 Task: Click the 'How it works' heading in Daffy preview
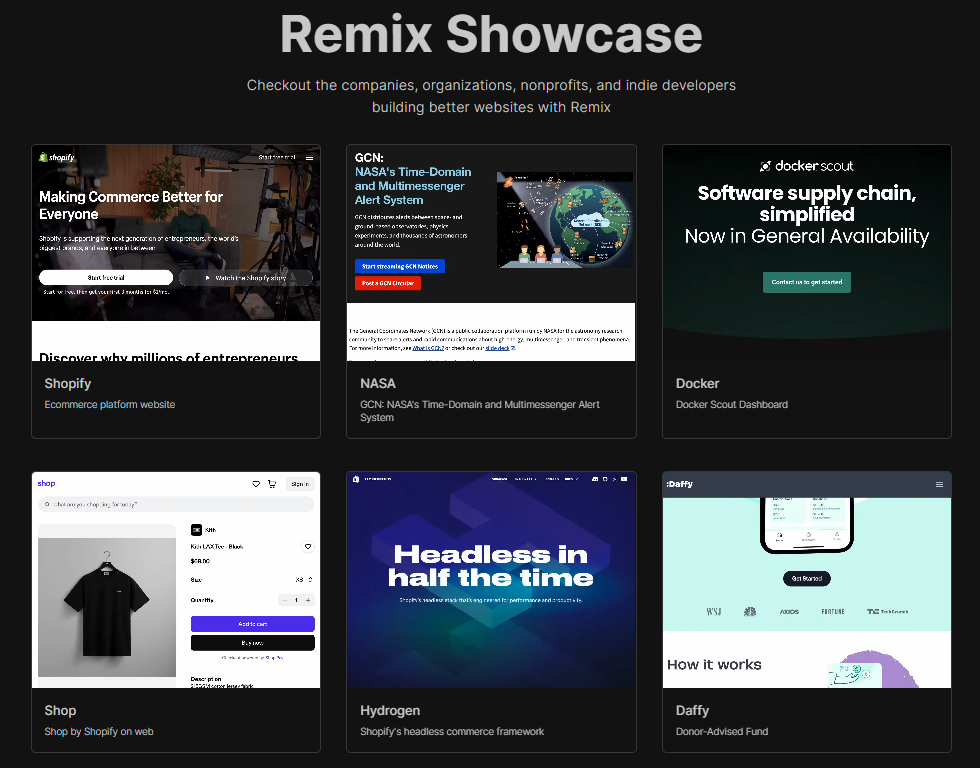(714, 665)
